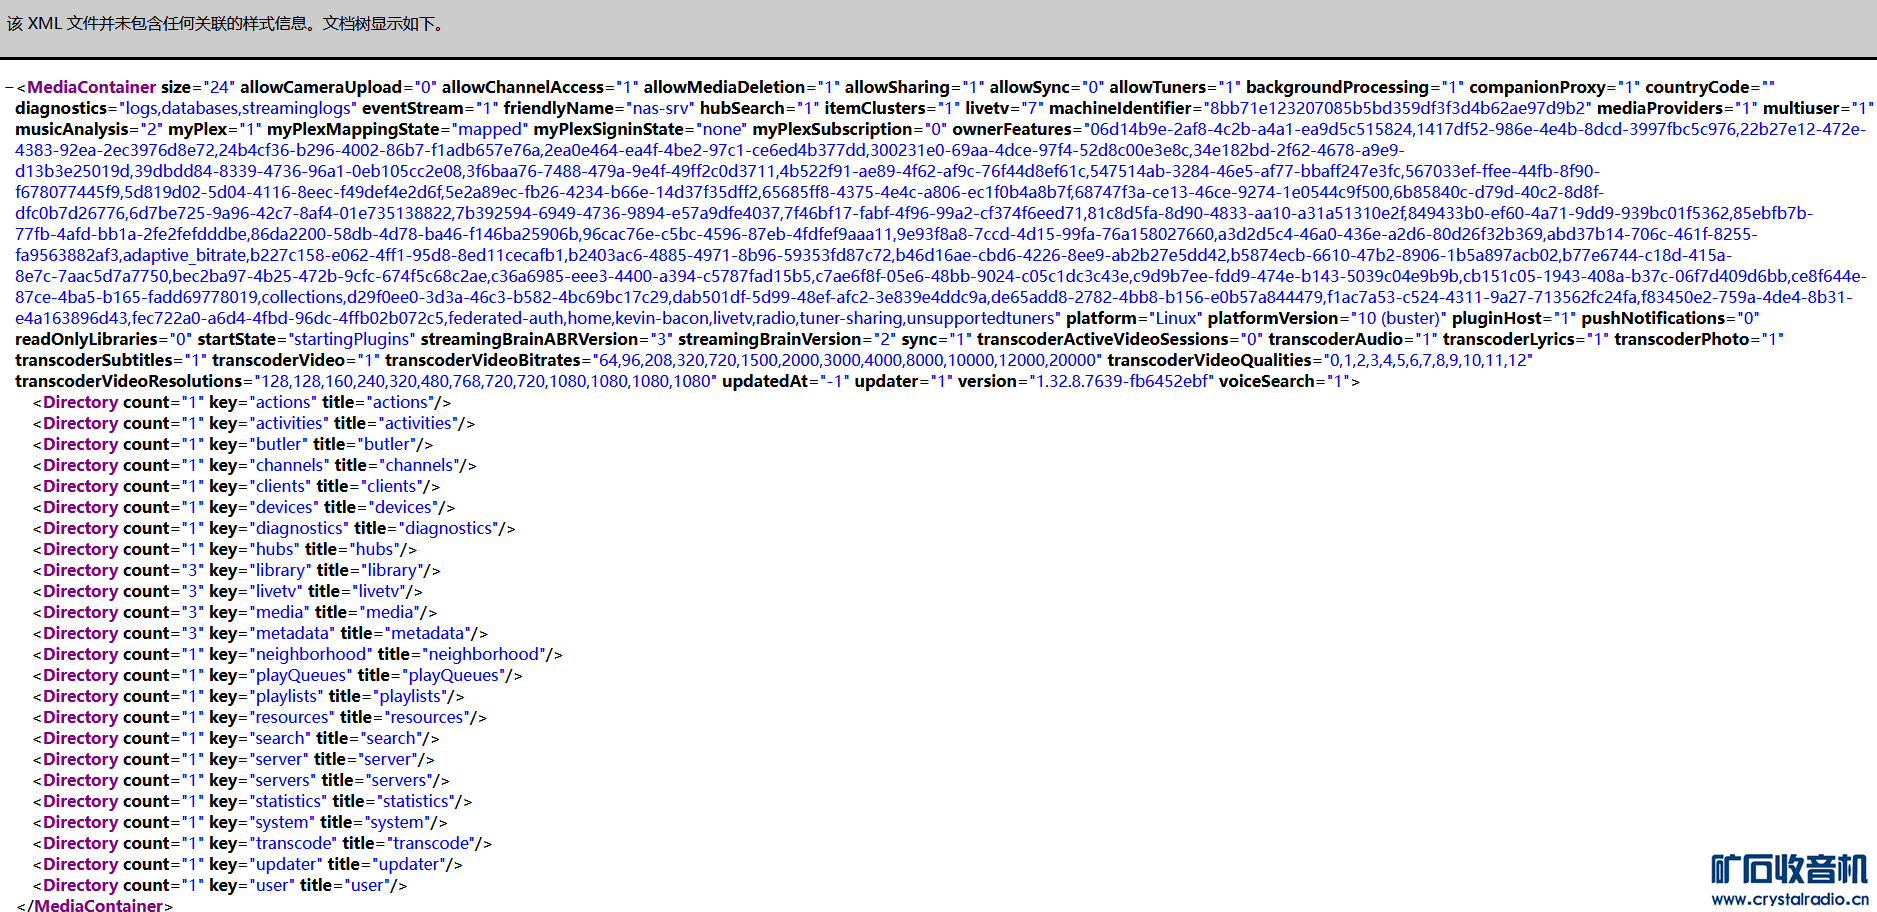Click the voiceSearch attribute name
This screenshot has height=912, width=1877.
(1266, 382)
